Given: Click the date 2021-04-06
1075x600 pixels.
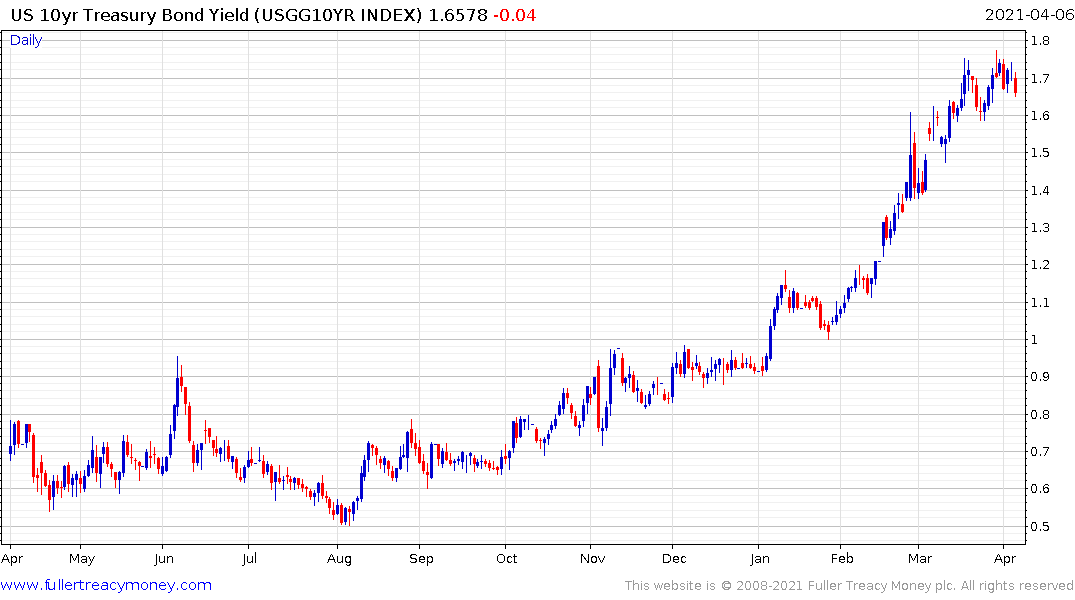Looking at the screenshot, I should (1029, 15).
